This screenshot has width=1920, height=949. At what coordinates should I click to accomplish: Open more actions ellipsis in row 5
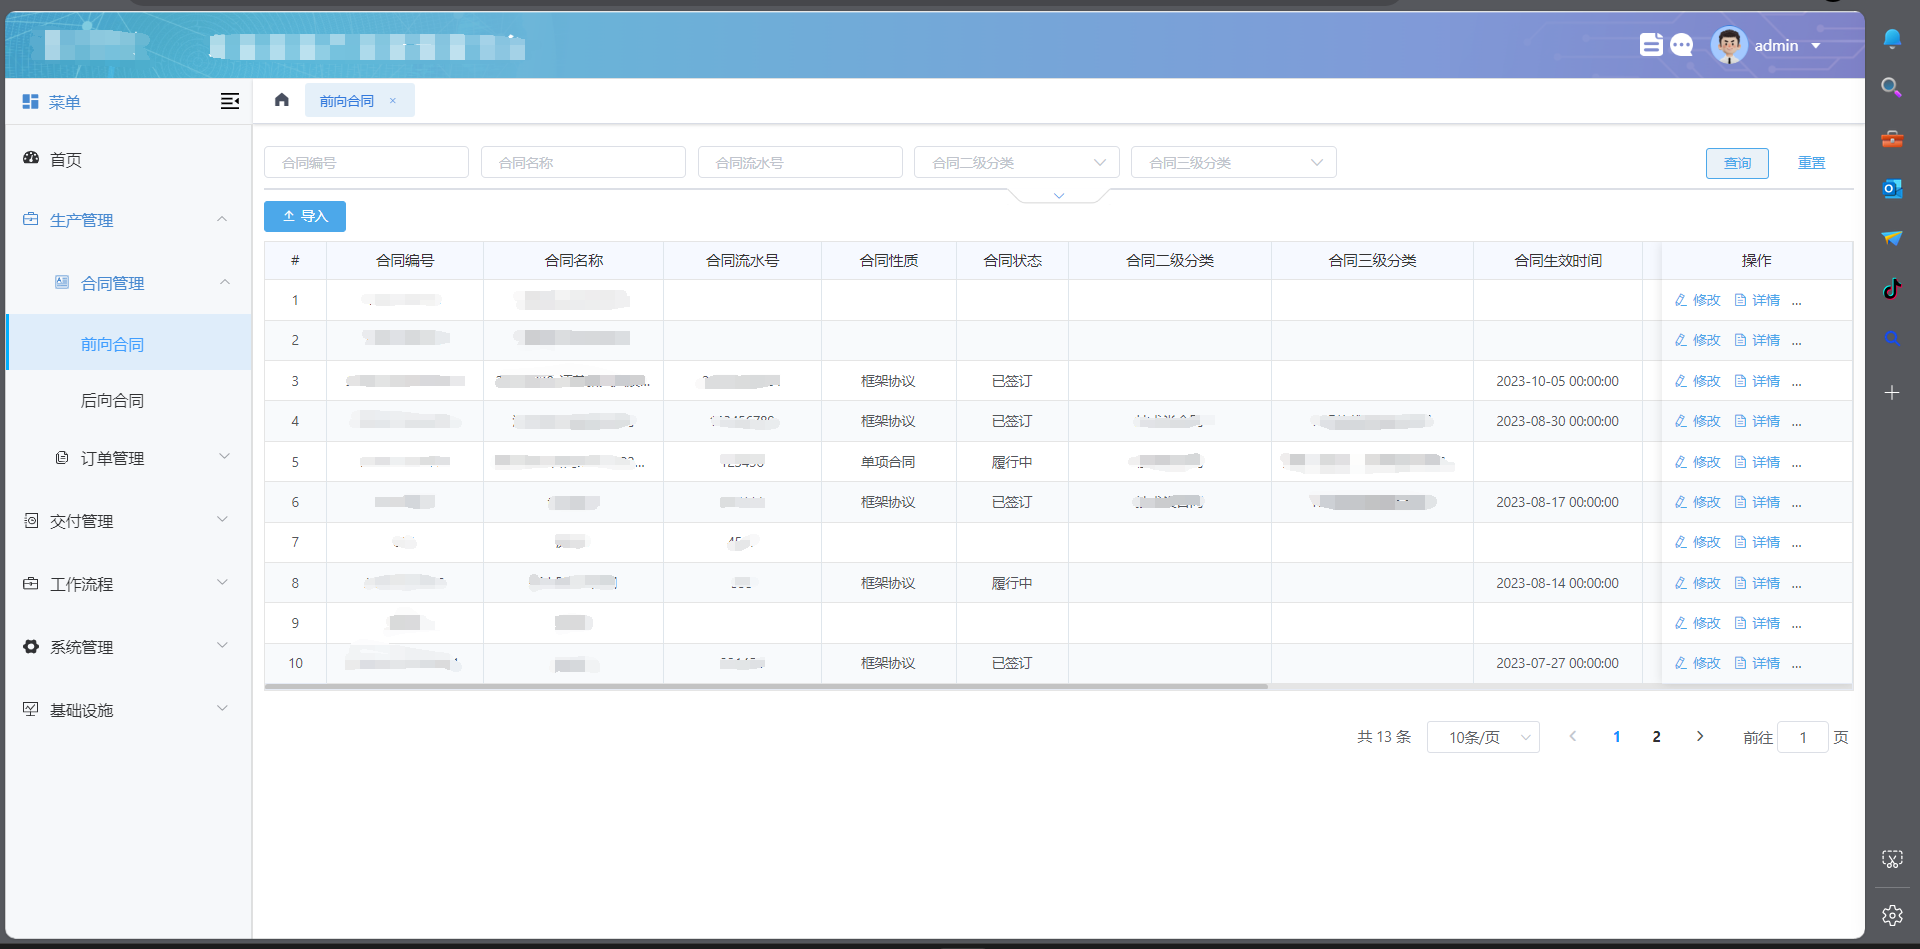pos(1797,463)
